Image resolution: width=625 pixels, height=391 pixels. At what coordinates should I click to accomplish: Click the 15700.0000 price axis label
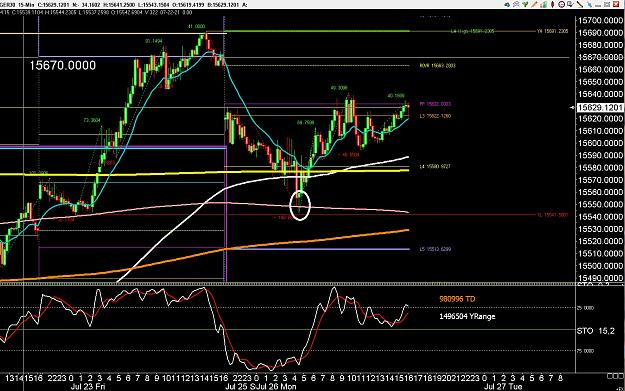point(600,20)
